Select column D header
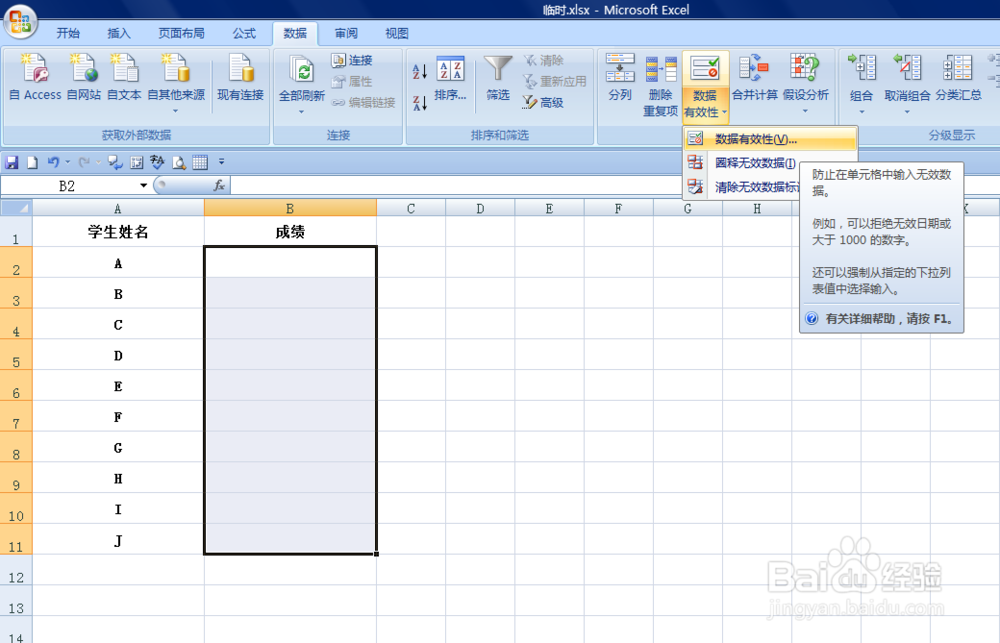Viewport: 1000px width, 643px height. pyautogui.click(x=480, y=208)
